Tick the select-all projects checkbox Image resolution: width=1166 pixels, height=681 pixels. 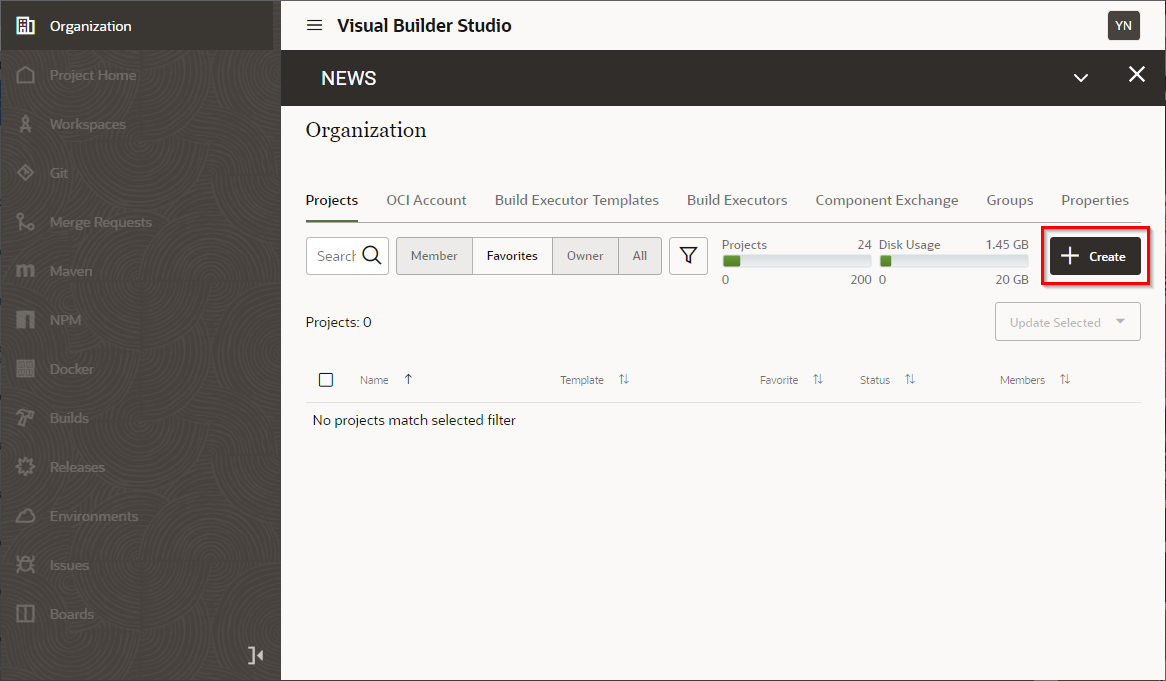[326, 380]
